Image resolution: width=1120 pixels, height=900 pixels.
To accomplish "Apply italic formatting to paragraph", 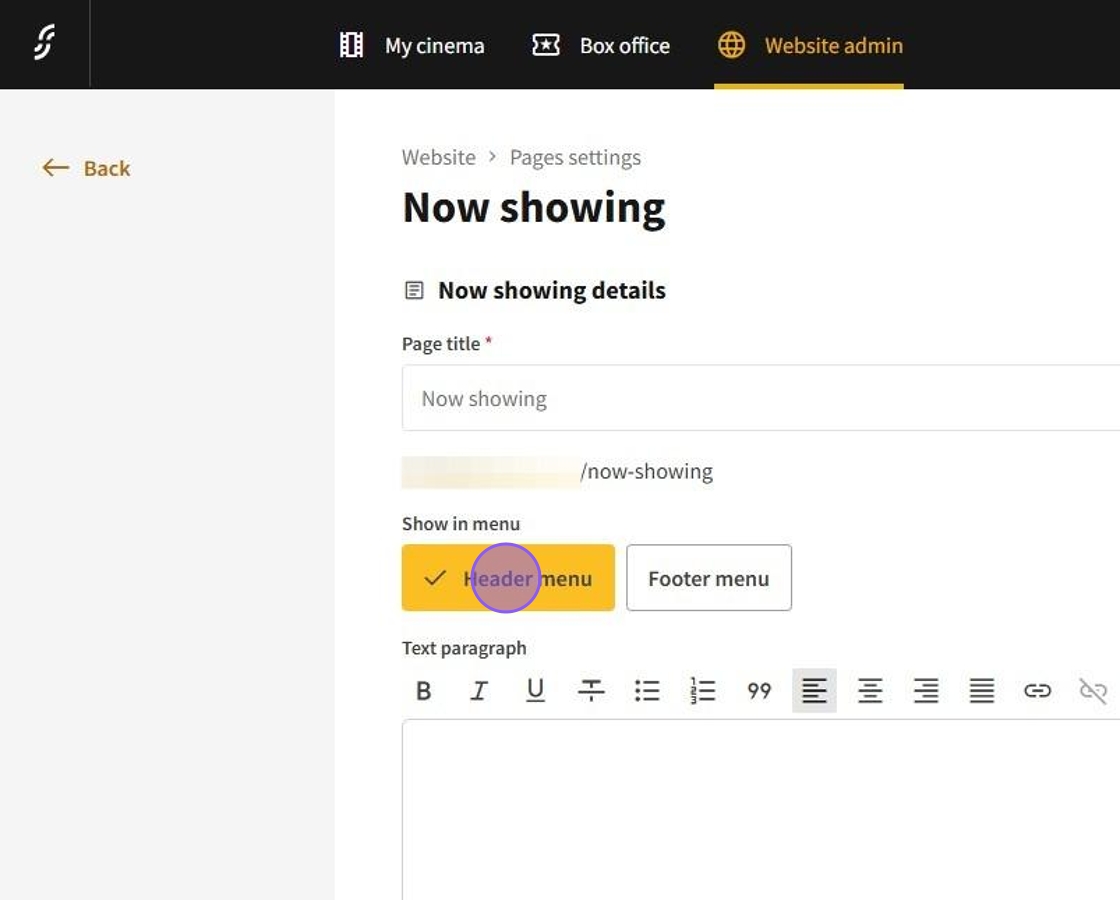I will click(x=479, y=691).
